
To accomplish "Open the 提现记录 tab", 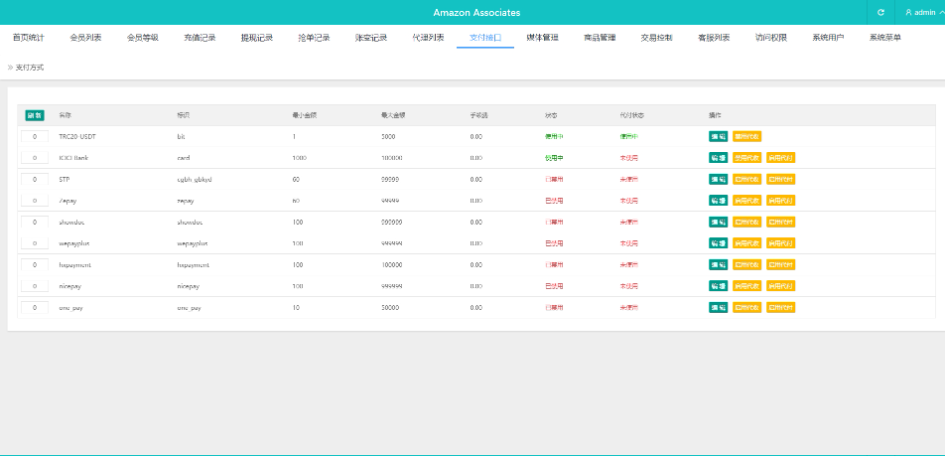I will point(257,37).
